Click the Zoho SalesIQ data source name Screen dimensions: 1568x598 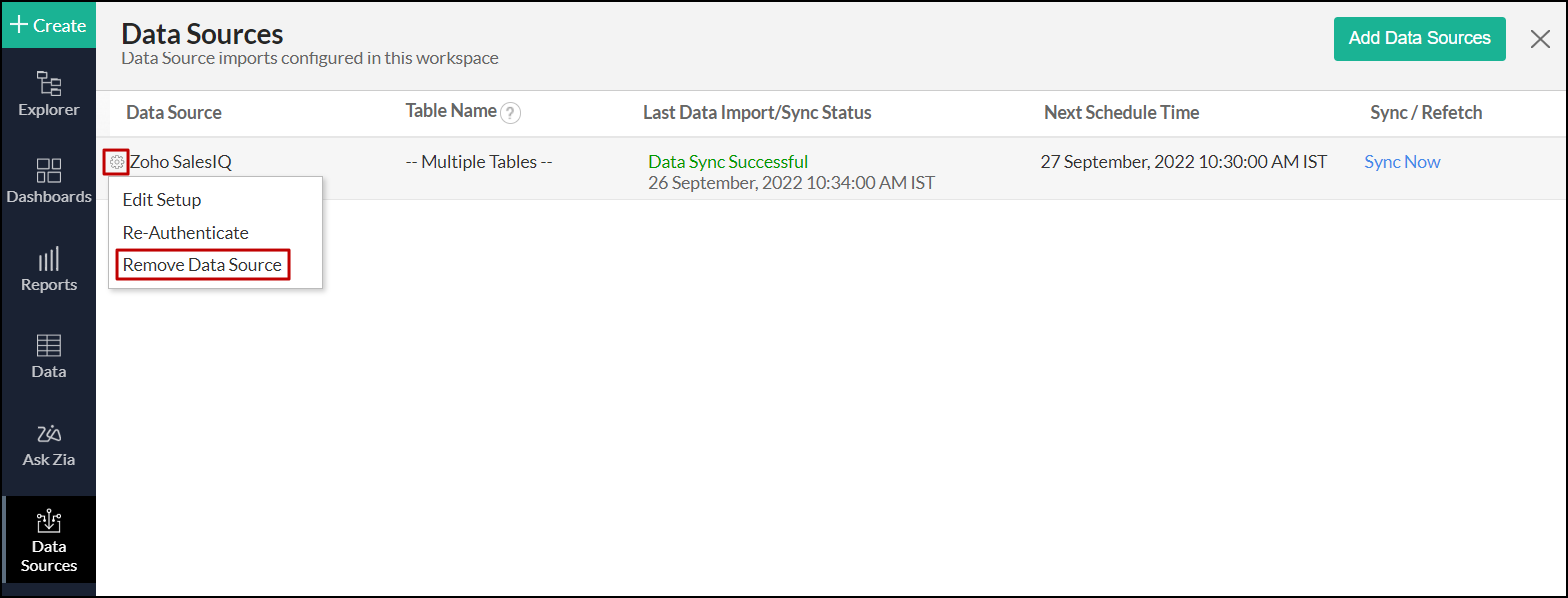pos(181,162)
